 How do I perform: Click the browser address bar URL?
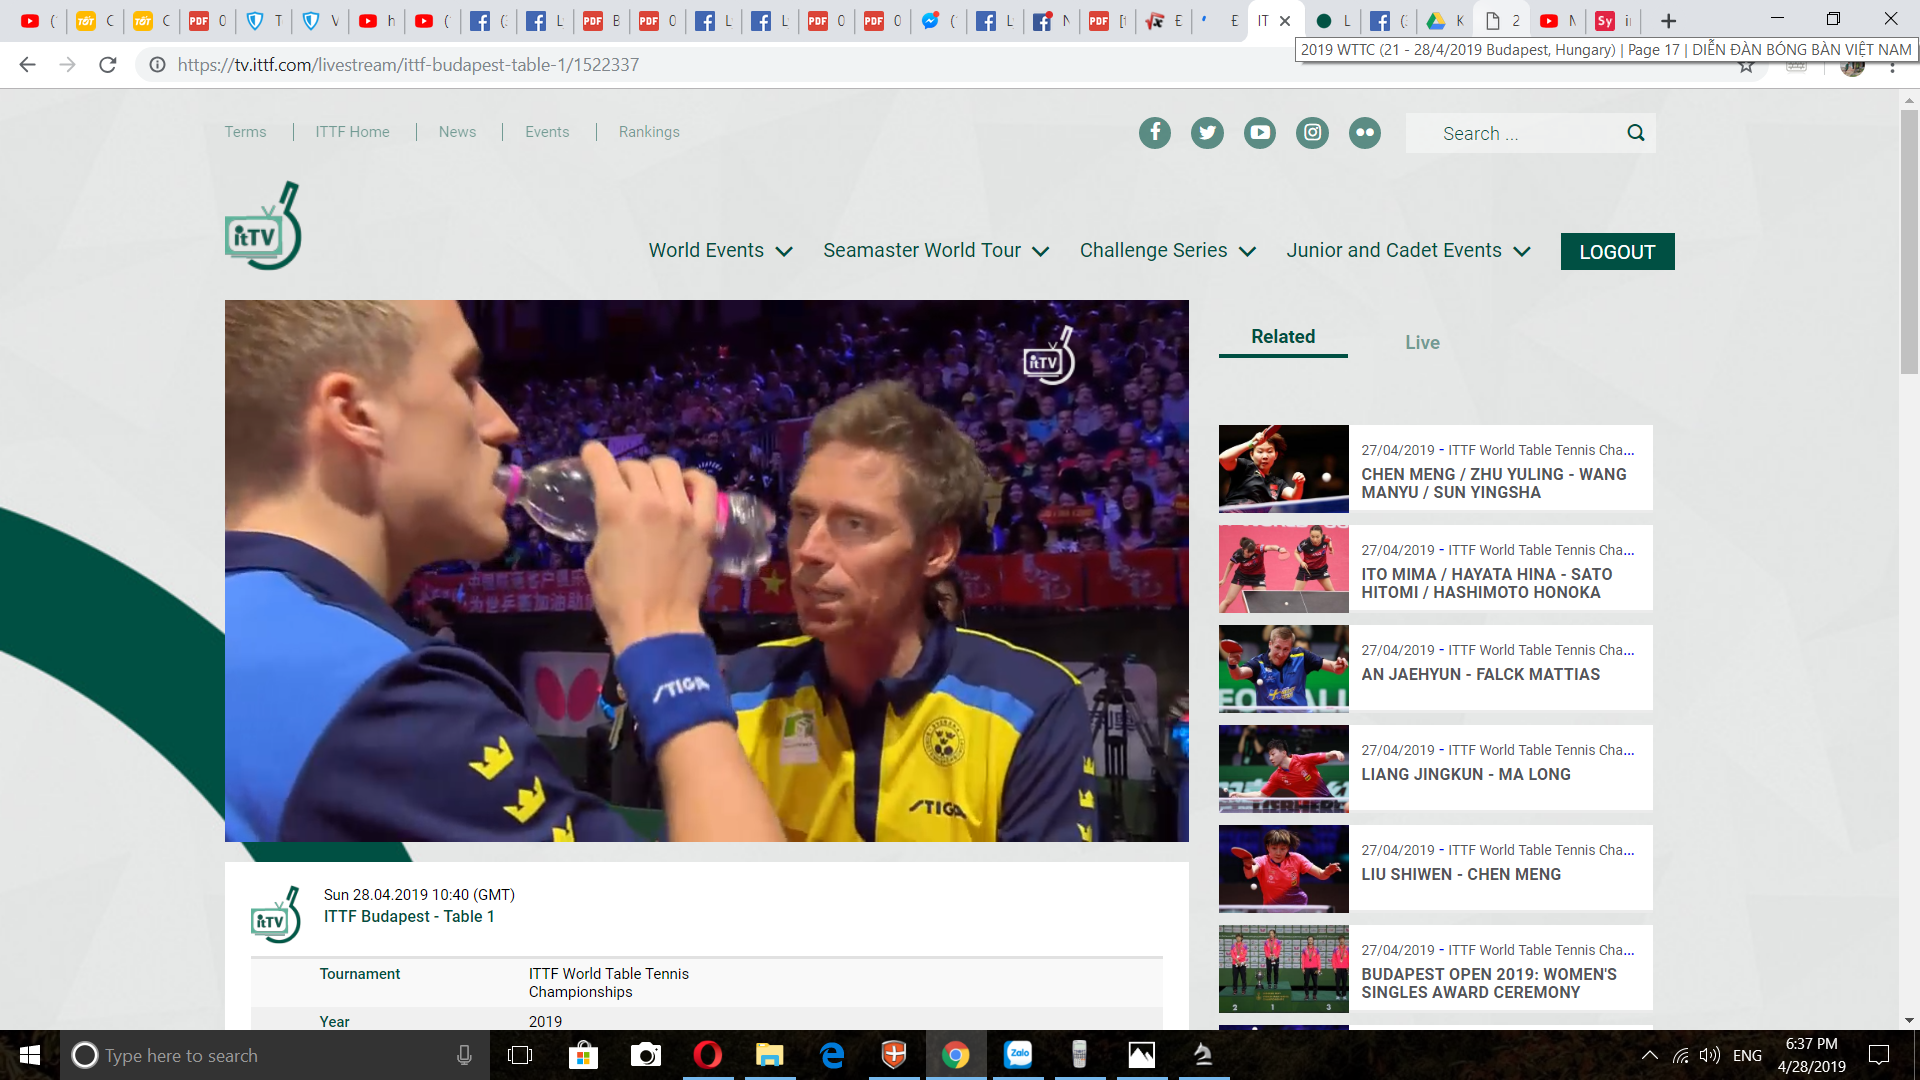pyautogui.click(x=408, y=65)
